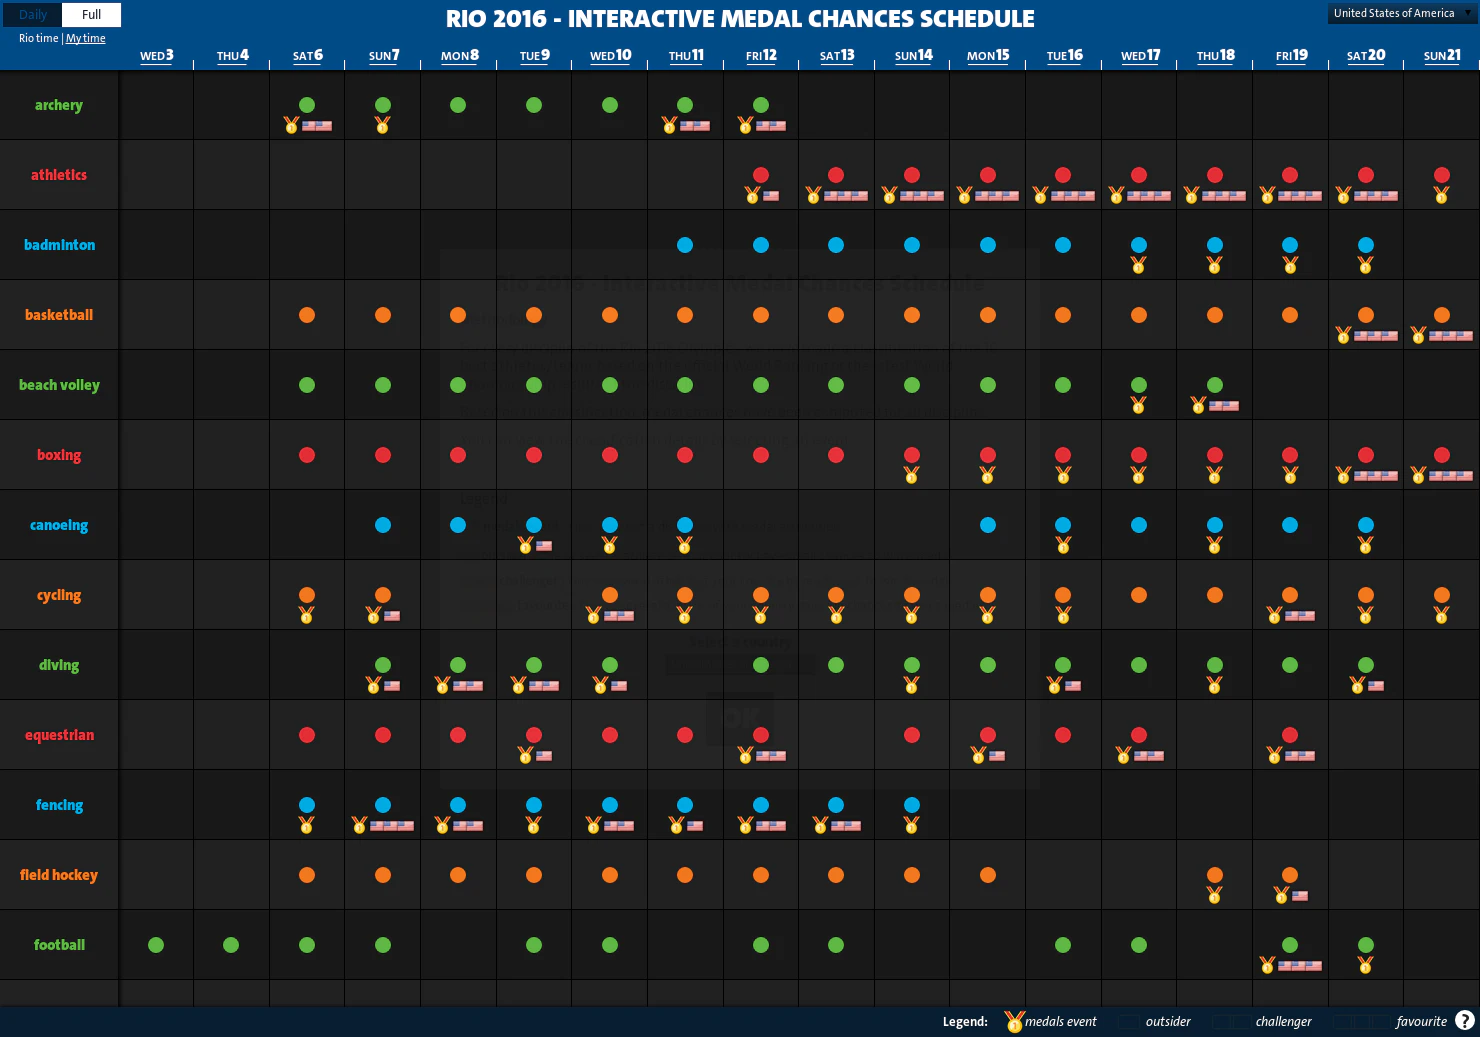The width and height of the screenshot is (1480, 1037).
Task: Select the FRI 12 date column header
Action: click(761, 56)
